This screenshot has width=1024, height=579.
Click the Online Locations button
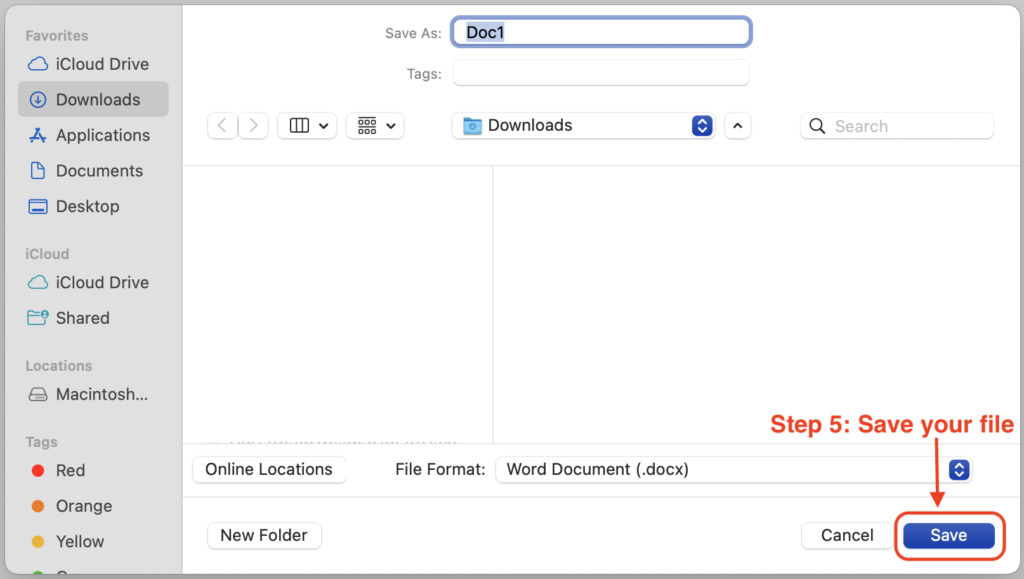268,469
